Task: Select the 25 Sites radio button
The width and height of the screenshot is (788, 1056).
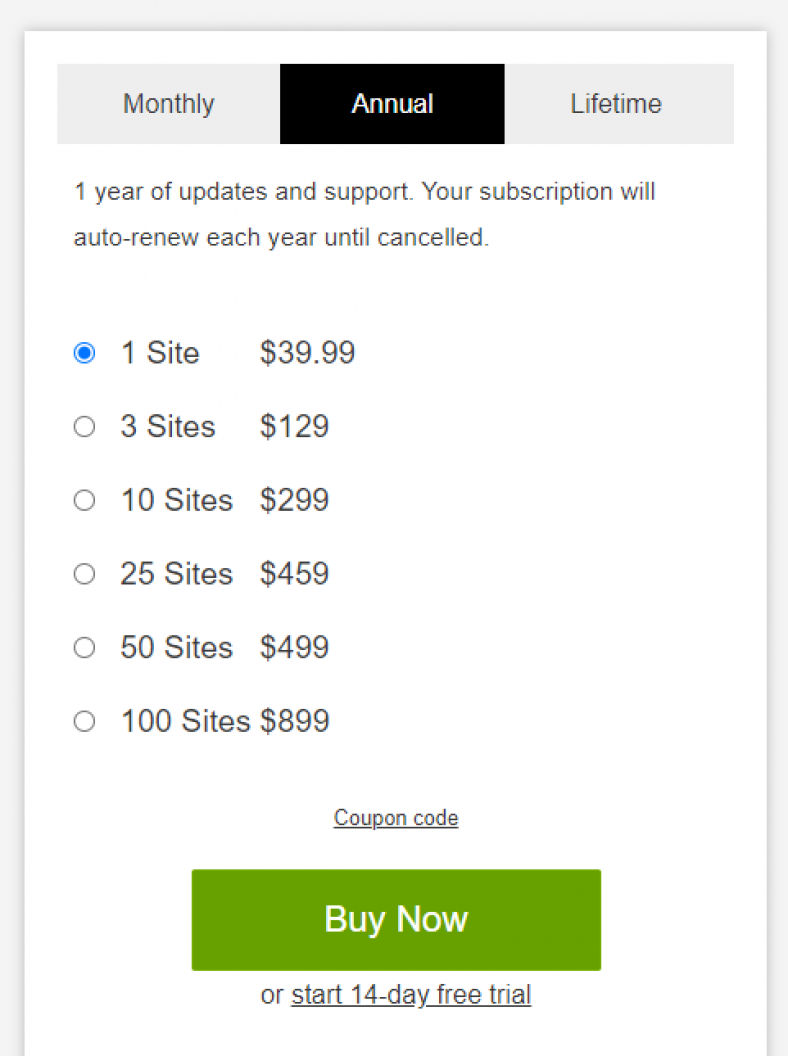Action: click(x=84, y=574)
